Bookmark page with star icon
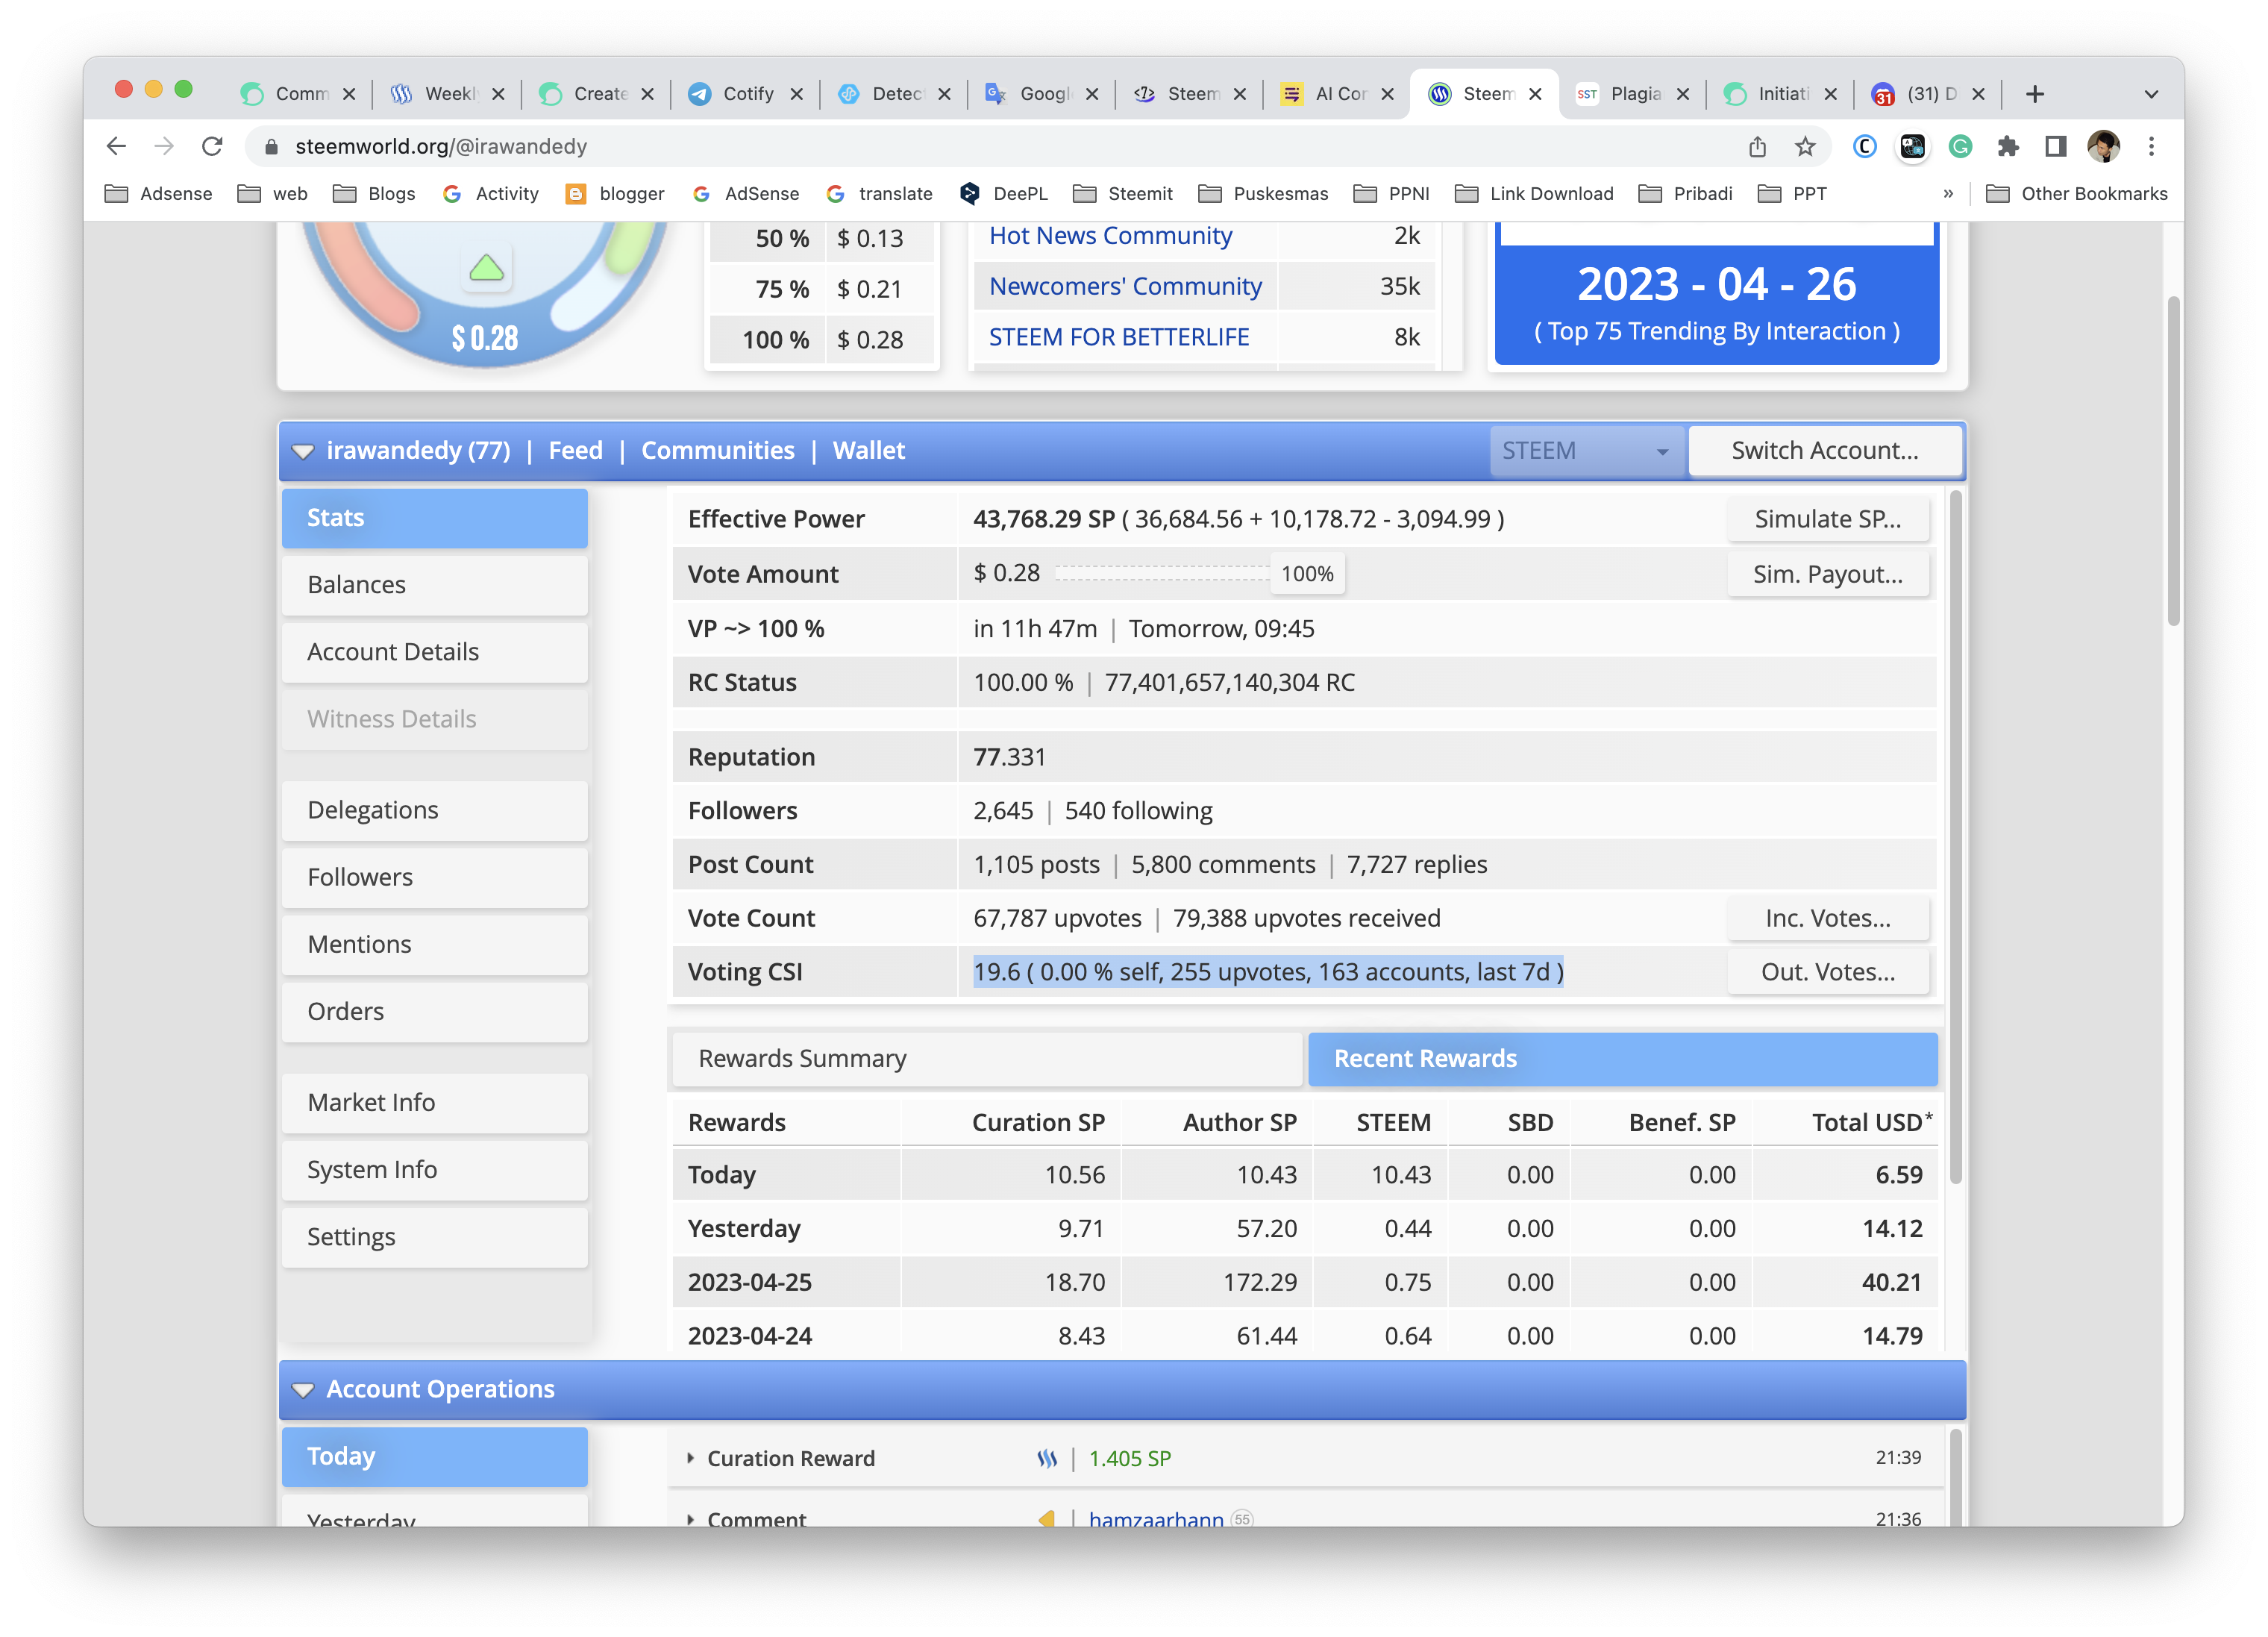 pyautogui.click(x=1805, y=147)
